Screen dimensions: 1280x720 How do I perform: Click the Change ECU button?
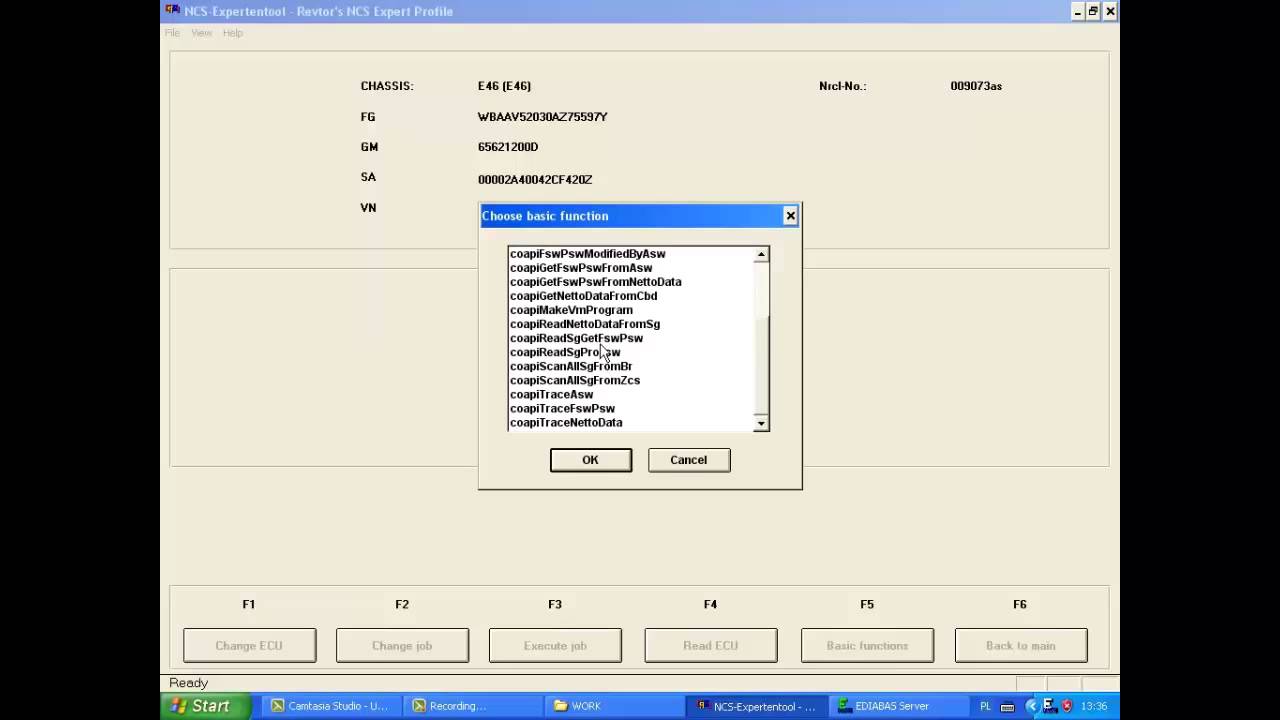coord(249,645)
